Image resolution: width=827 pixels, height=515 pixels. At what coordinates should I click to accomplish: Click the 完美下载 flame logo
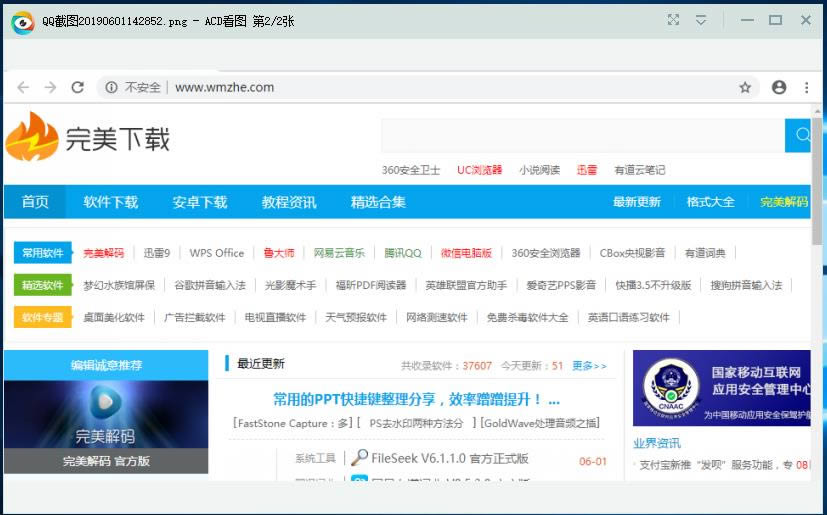point(32,136)
